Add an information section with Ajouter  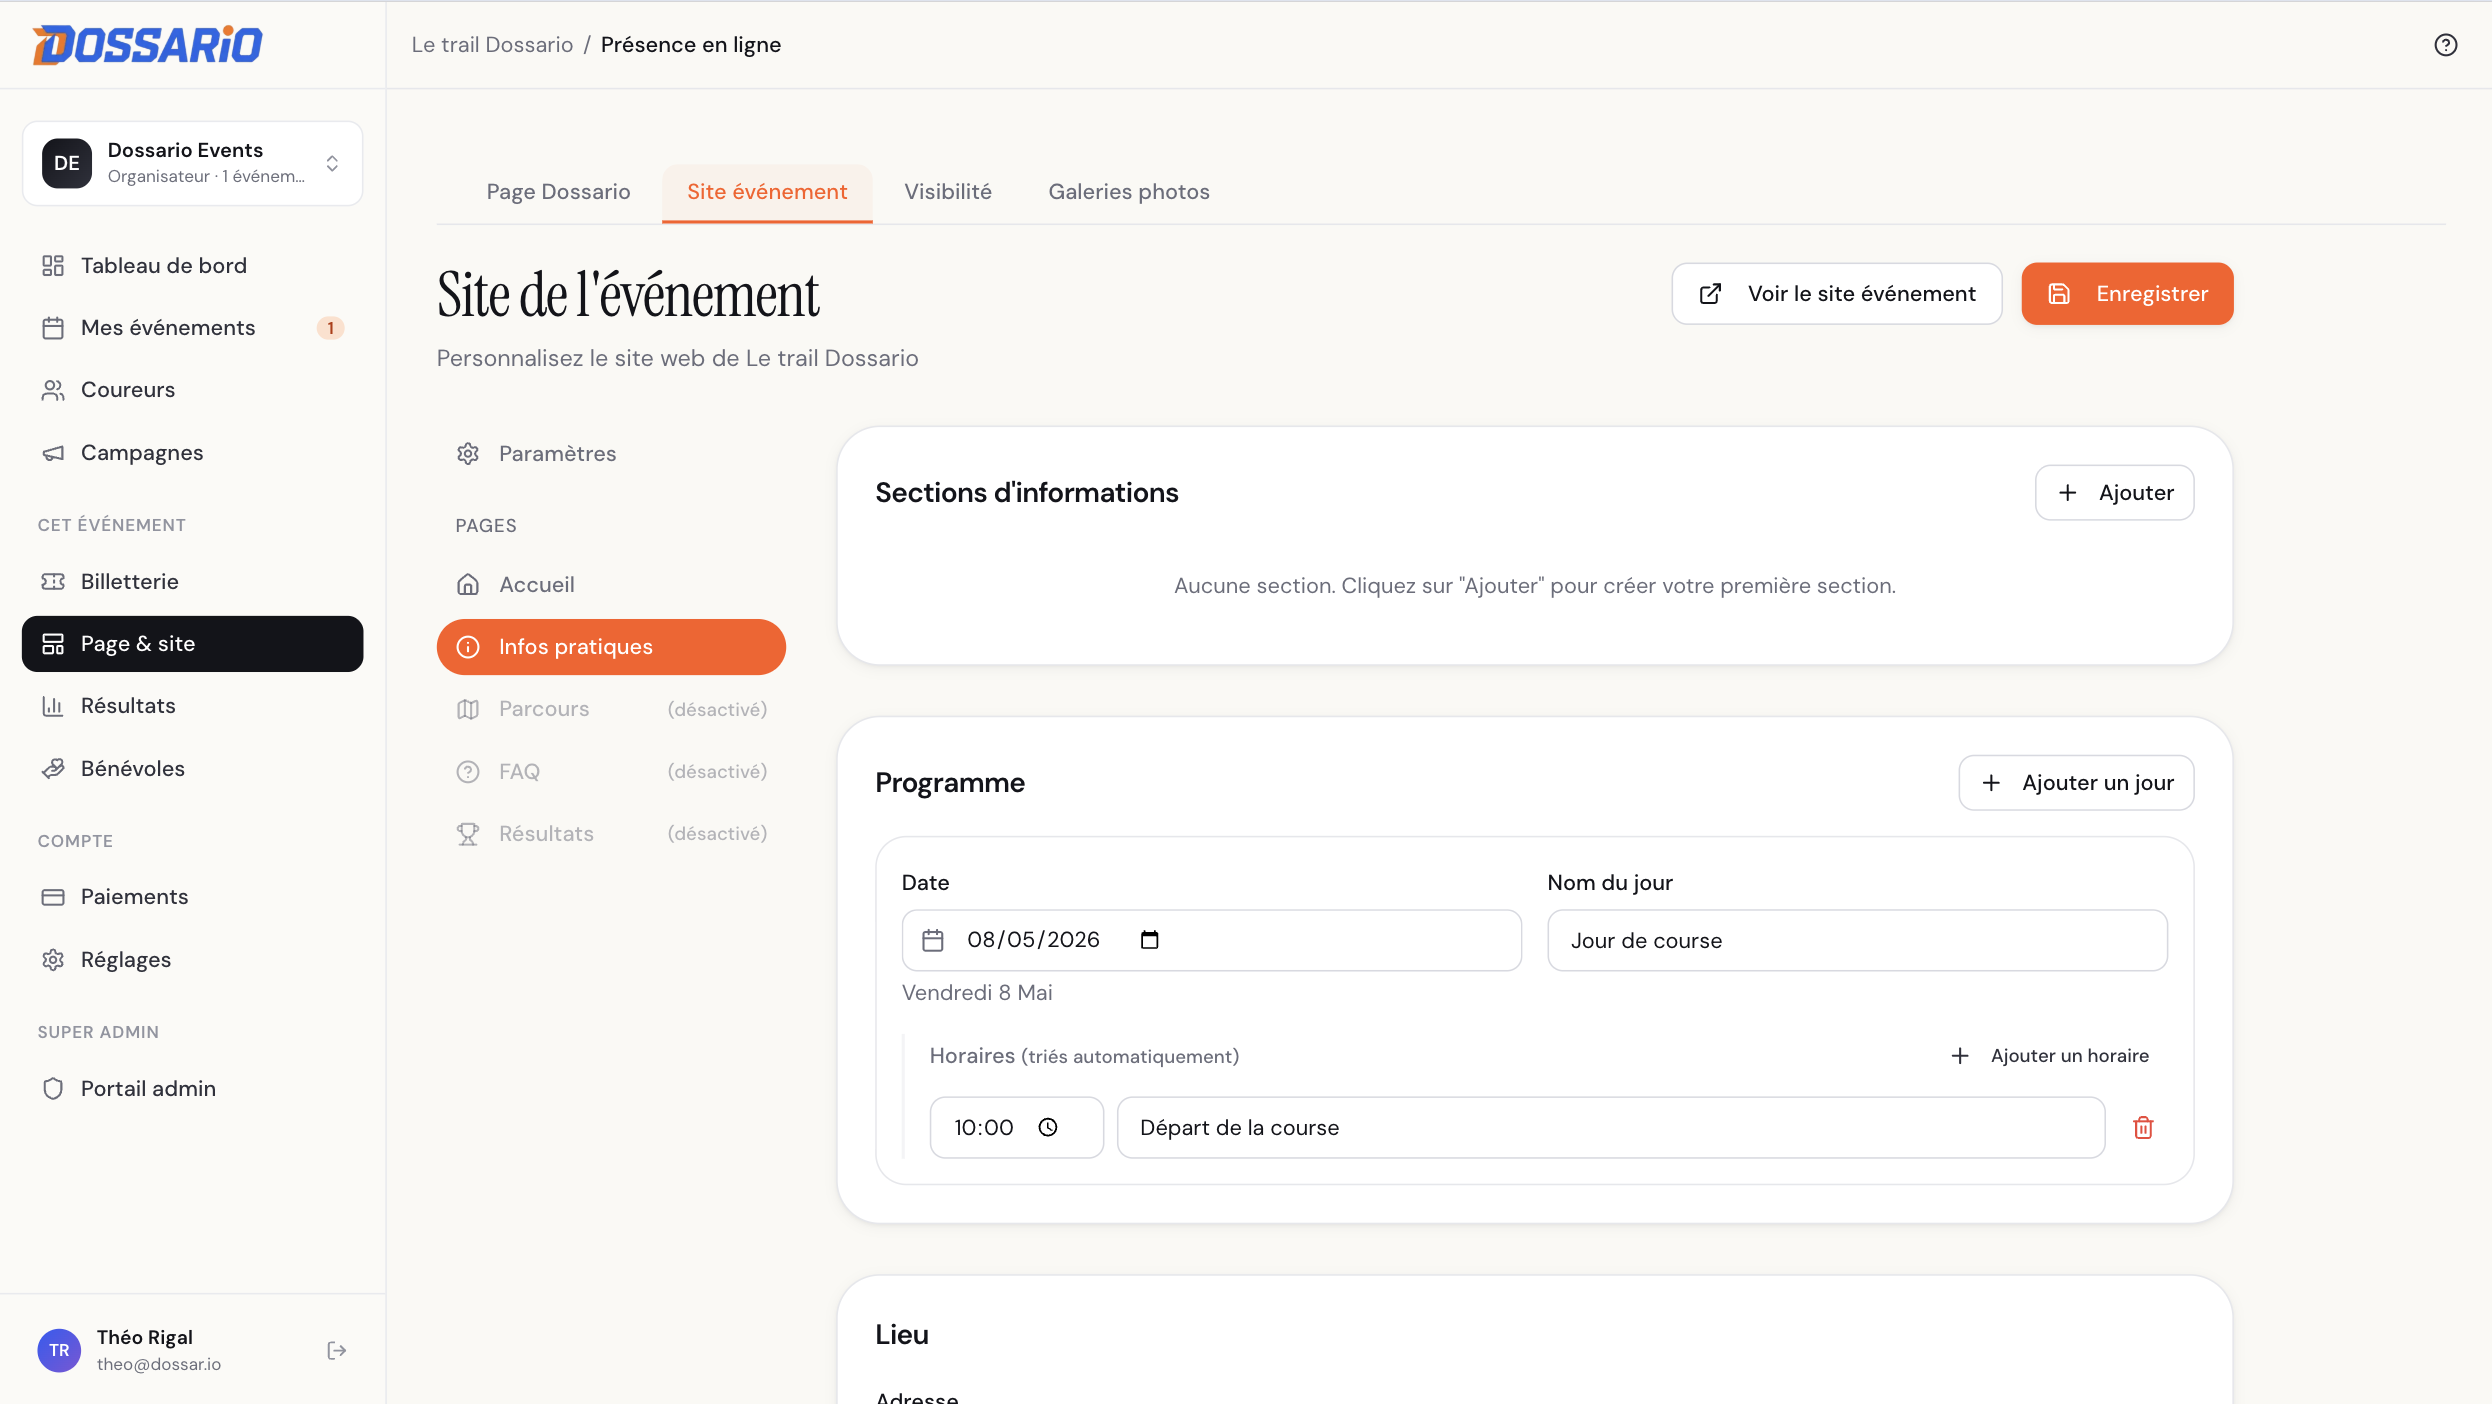point(2115,493)
